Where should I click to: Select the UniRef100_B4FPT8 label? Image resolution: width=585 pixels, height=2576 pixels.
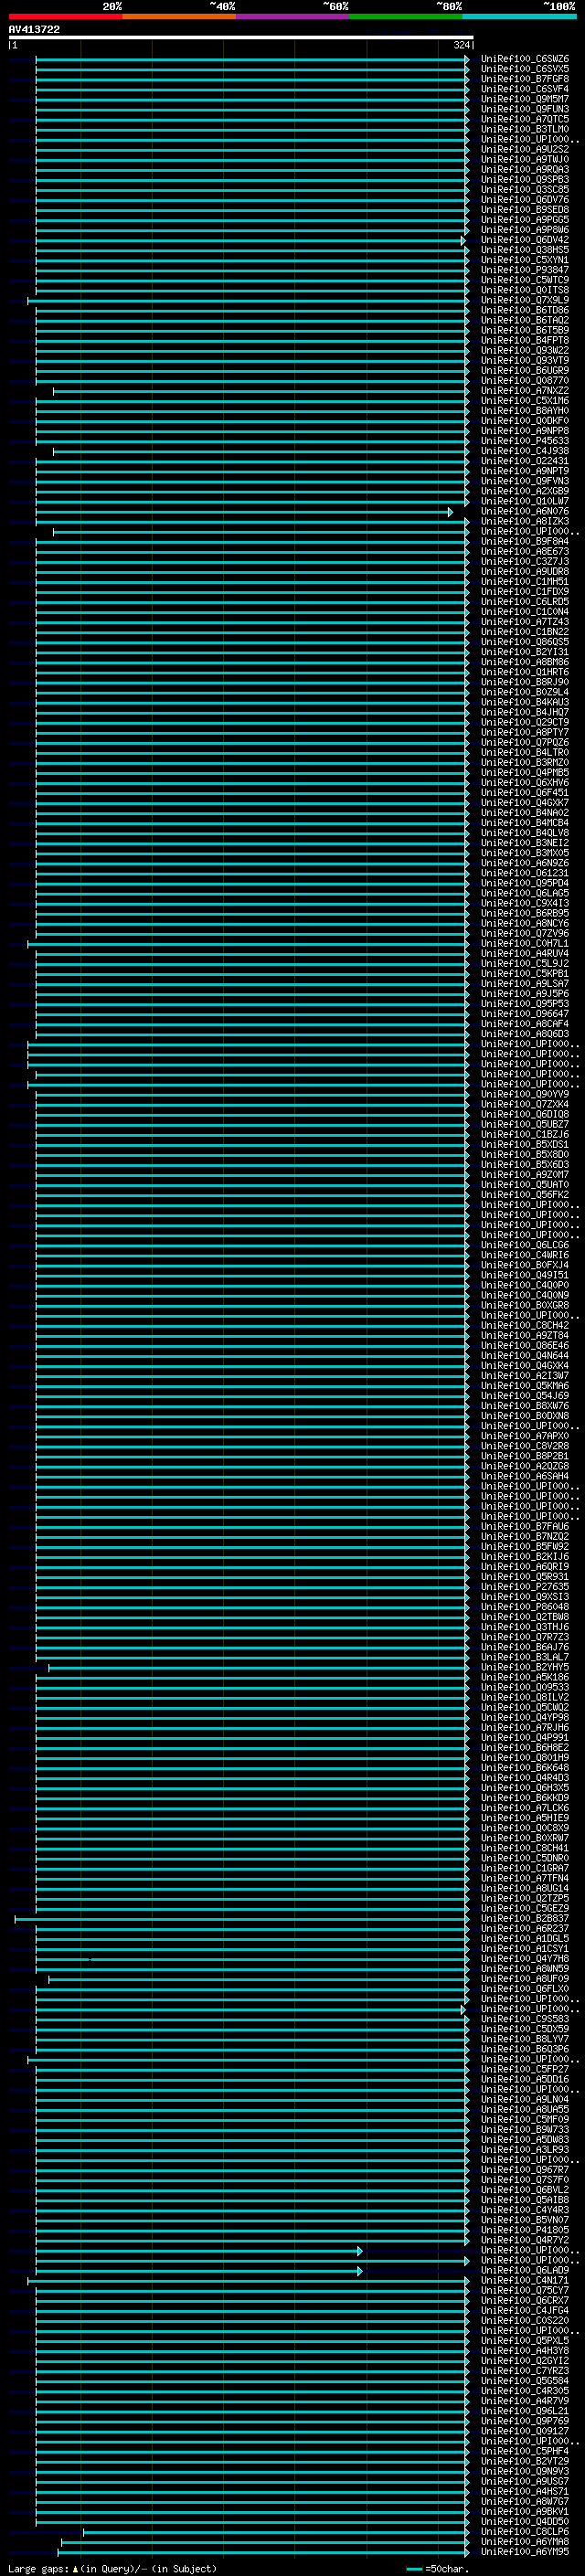point(525,340)
